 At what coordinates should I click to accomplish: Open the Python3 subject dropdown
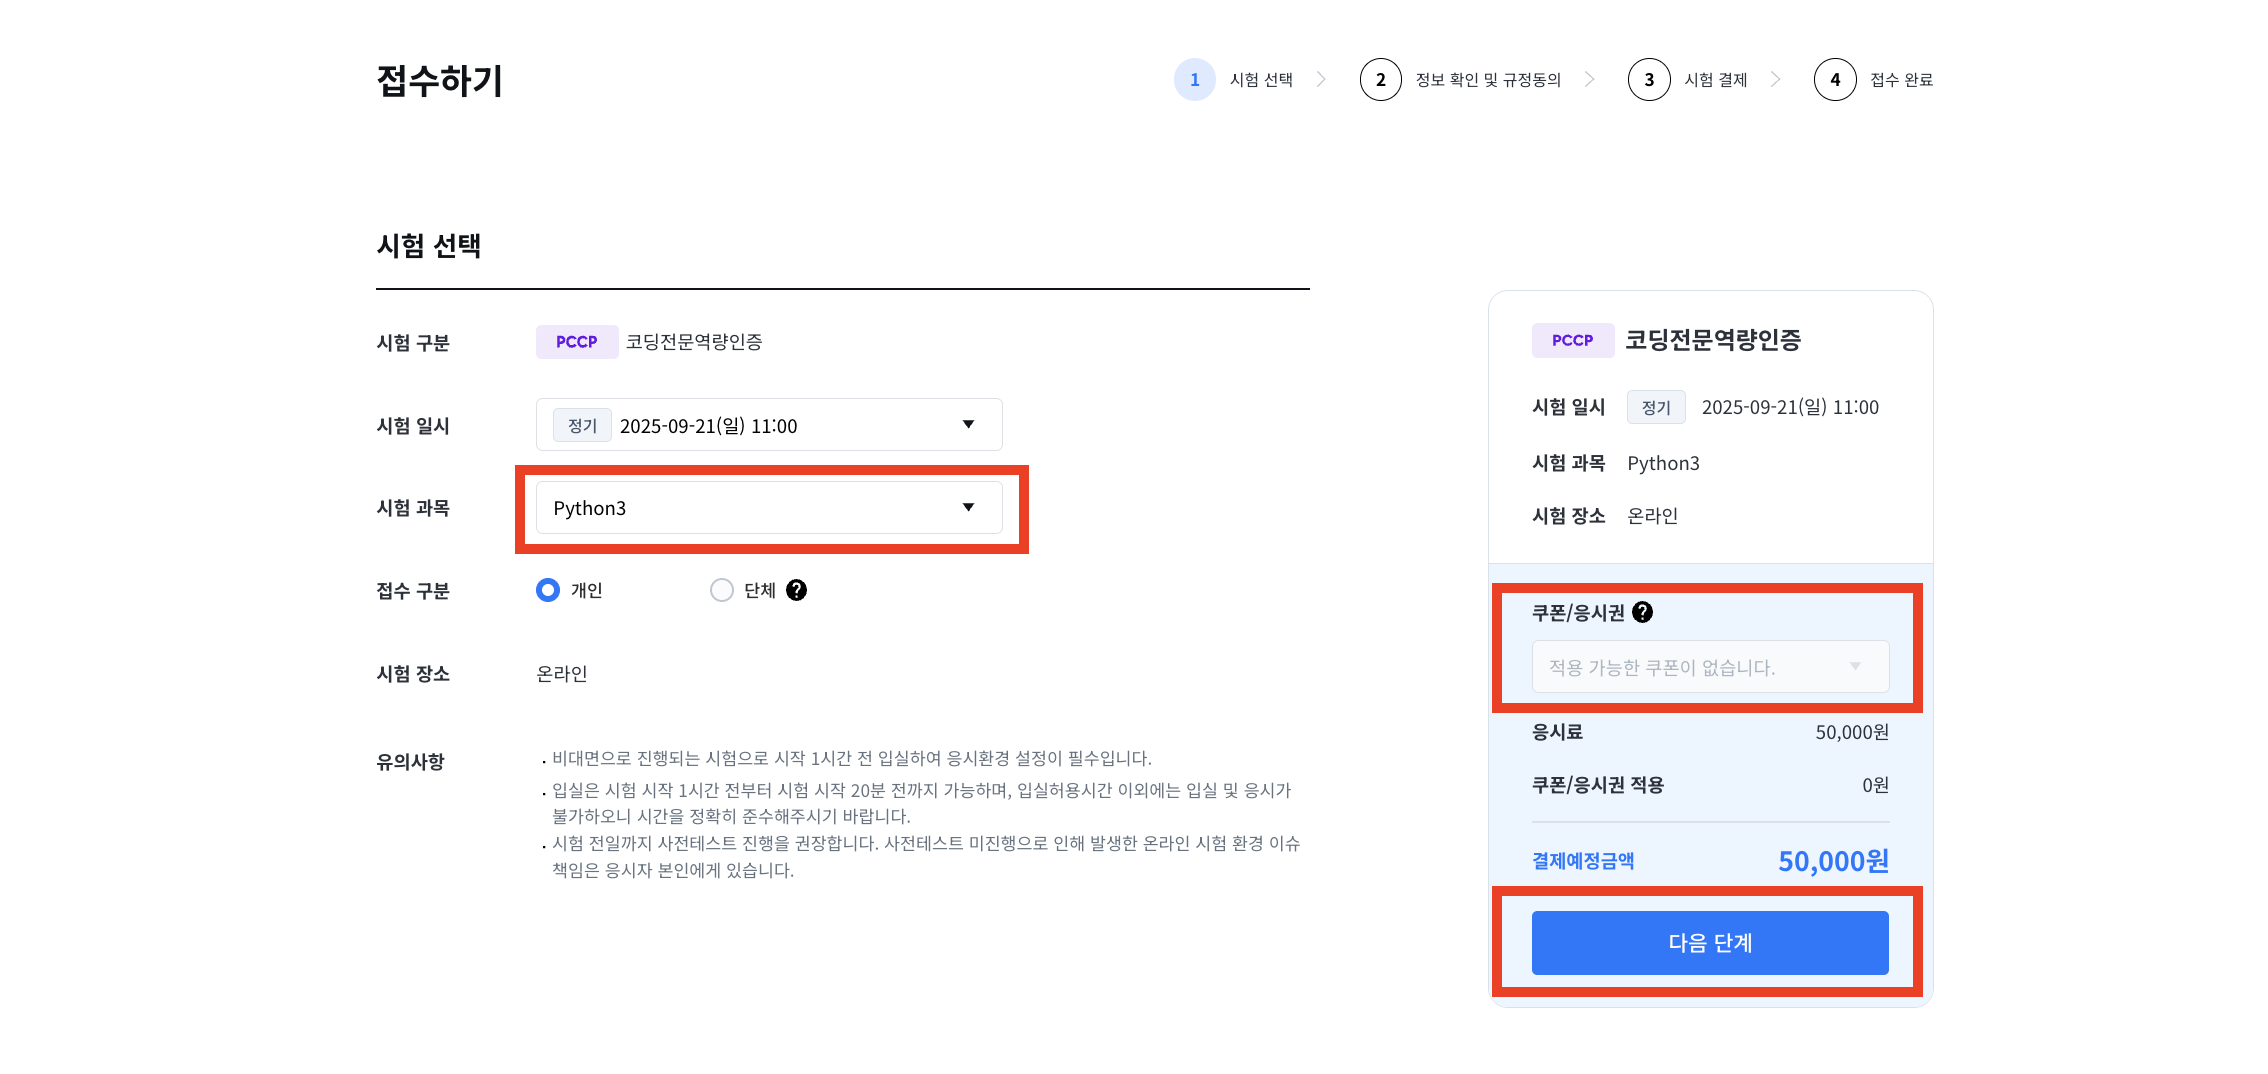click(x=768, y=508)
